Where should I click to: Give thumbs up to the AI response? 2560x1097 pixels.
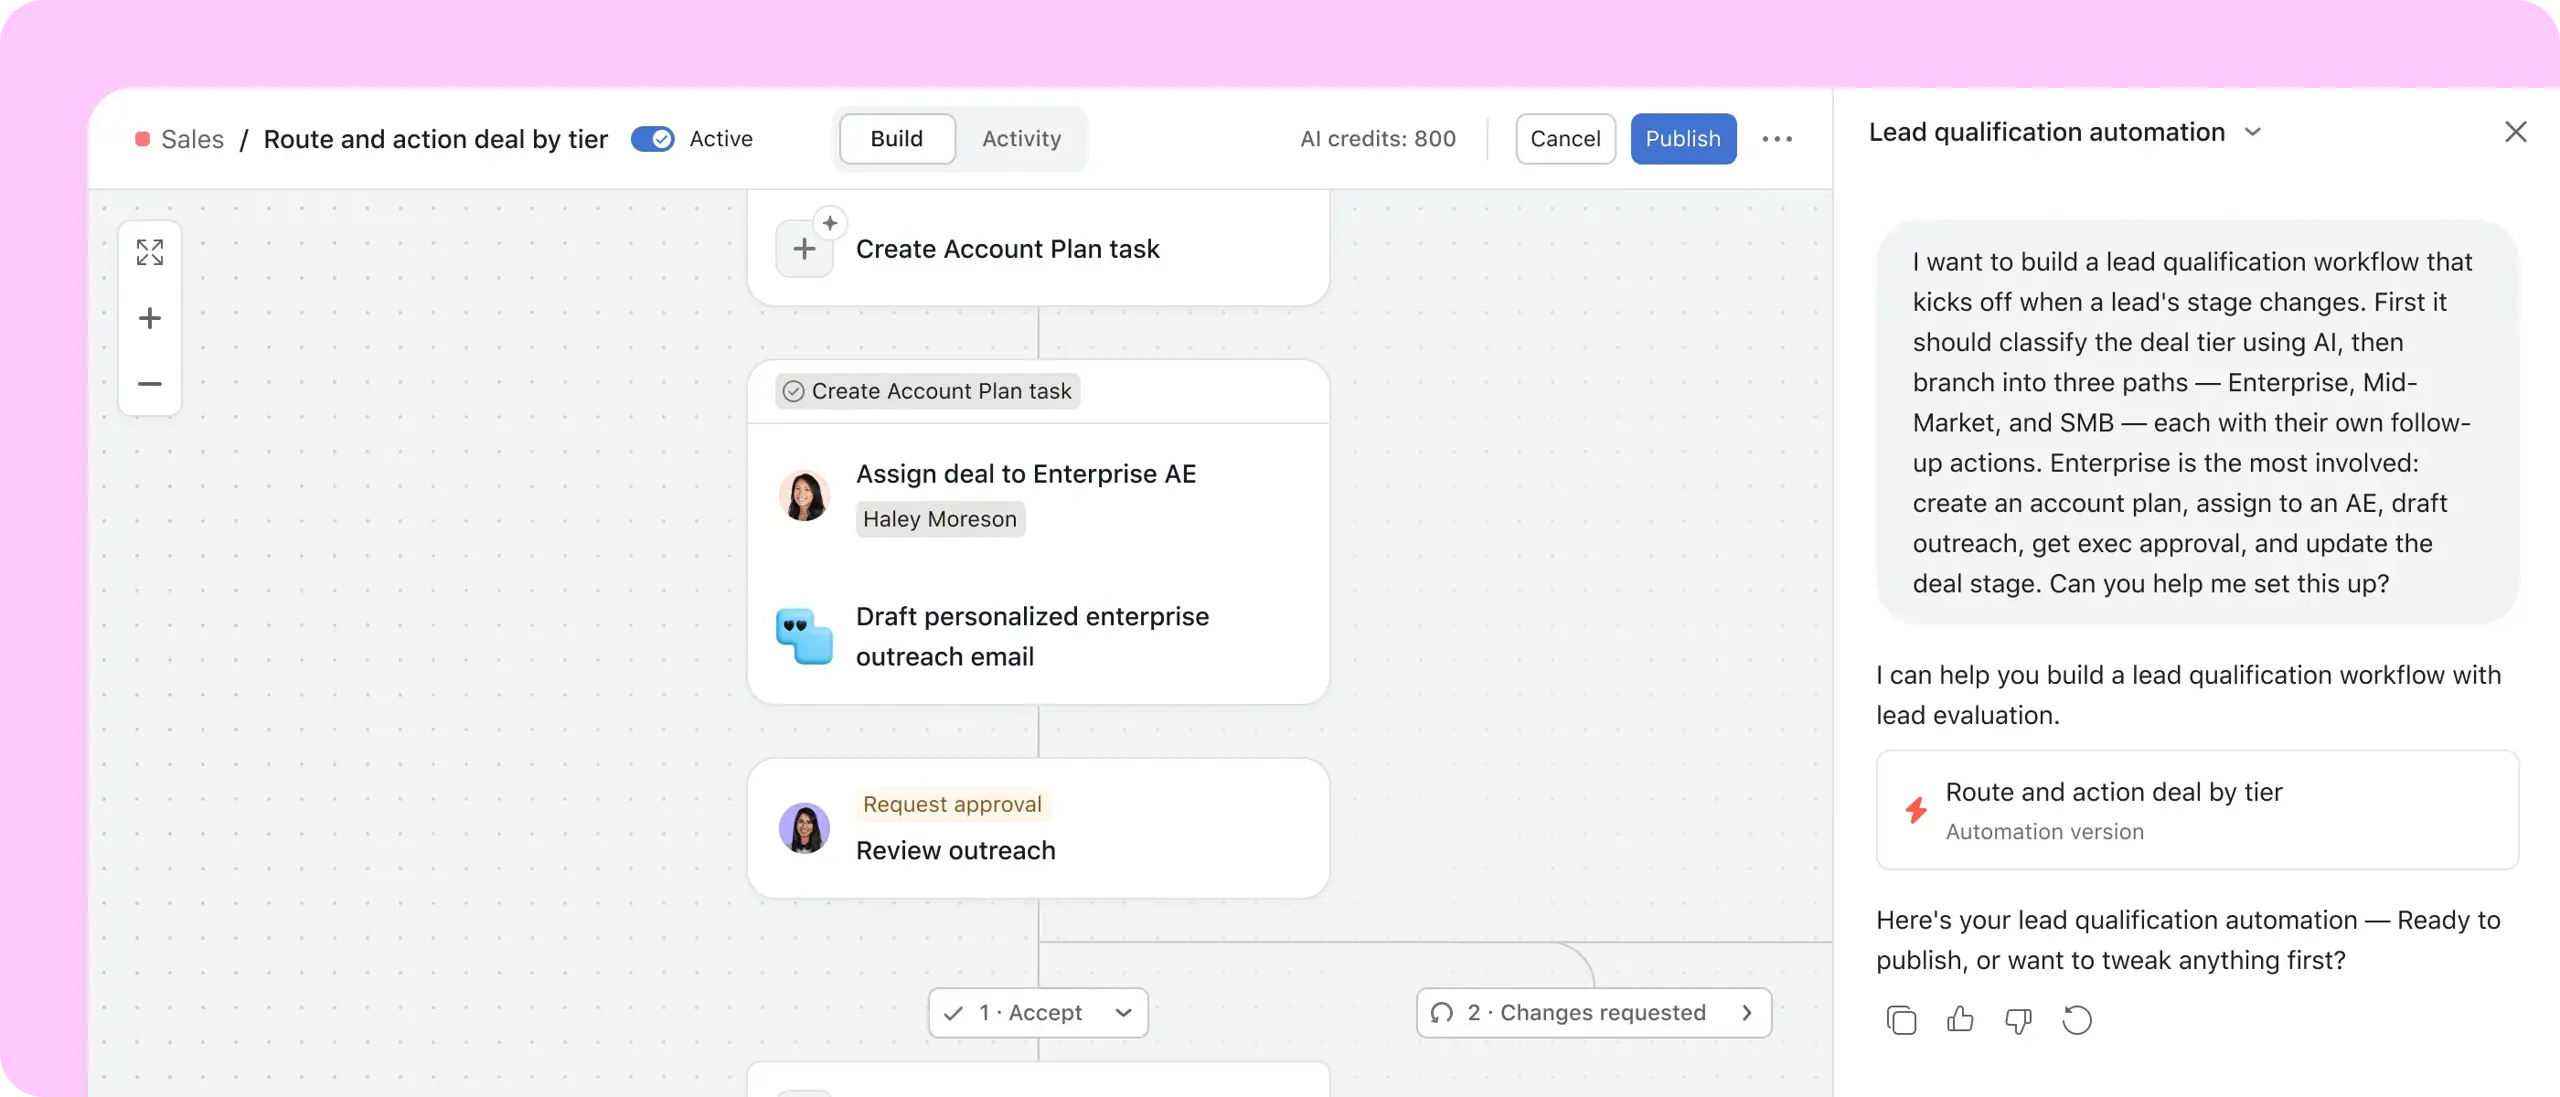coord(1960,1020)
